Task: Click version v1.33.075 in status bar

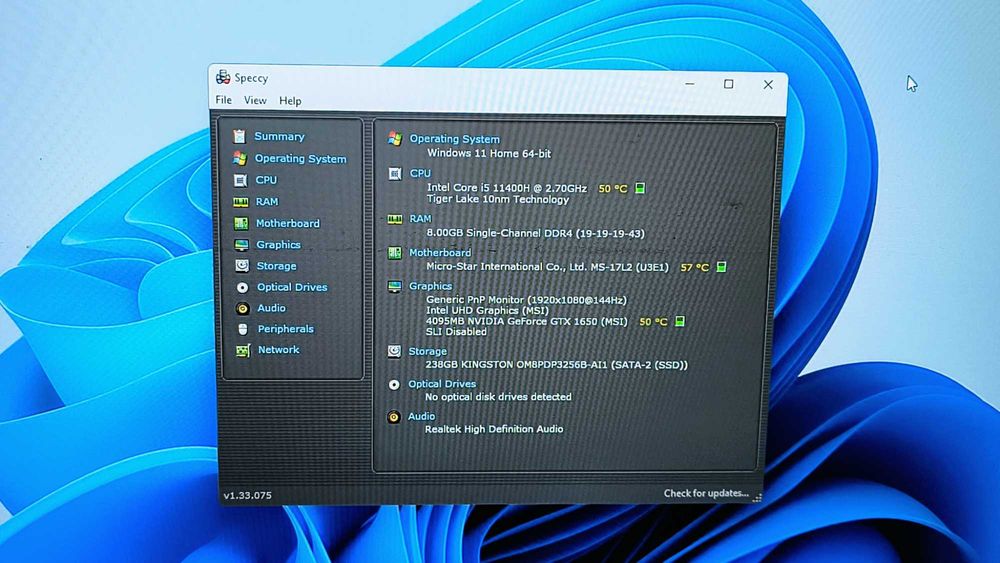Action: 247,495
